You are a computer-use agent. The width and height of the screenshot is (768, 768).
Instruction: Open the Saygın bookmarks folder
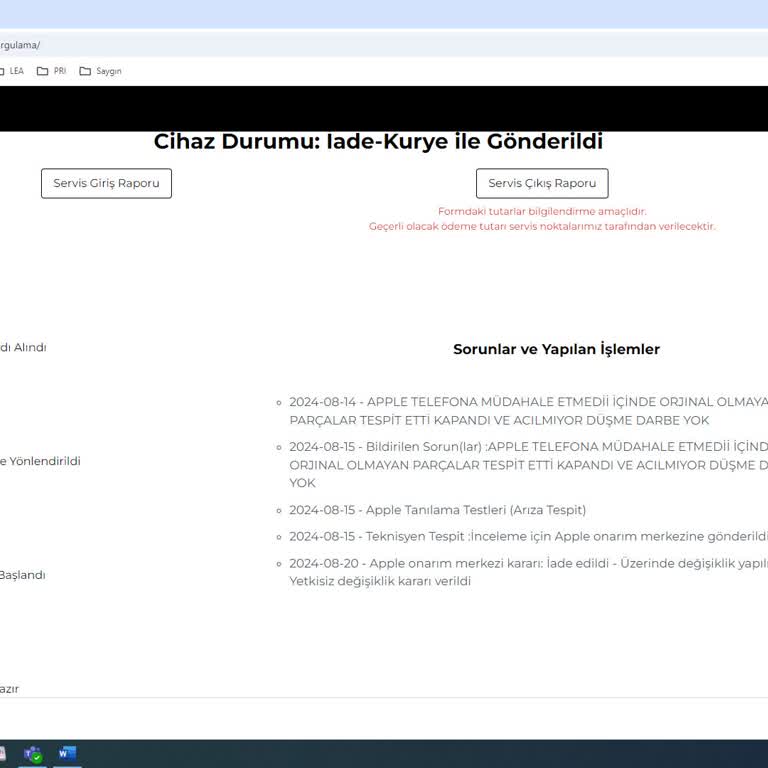point(100,71)
